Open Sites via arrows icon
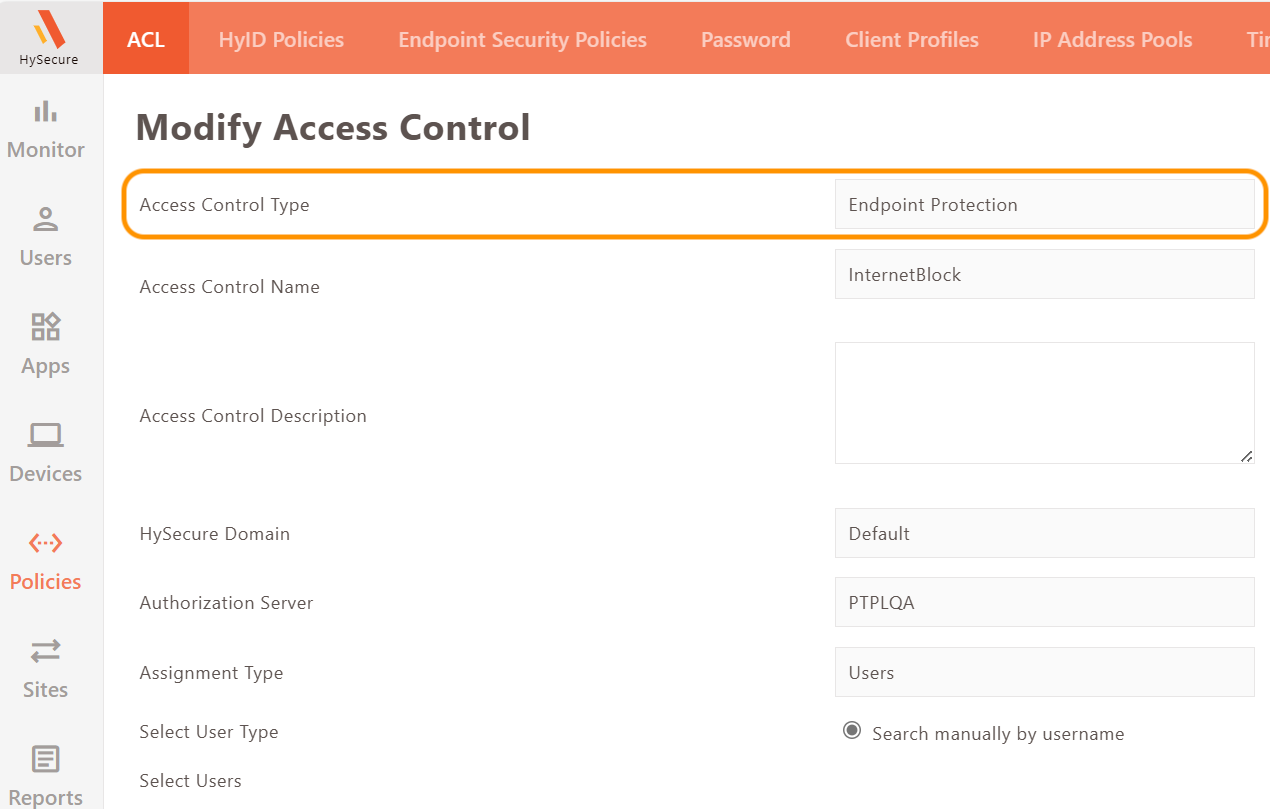Image resolution: width=1270 pixels, height=809 pixels. 46,651
